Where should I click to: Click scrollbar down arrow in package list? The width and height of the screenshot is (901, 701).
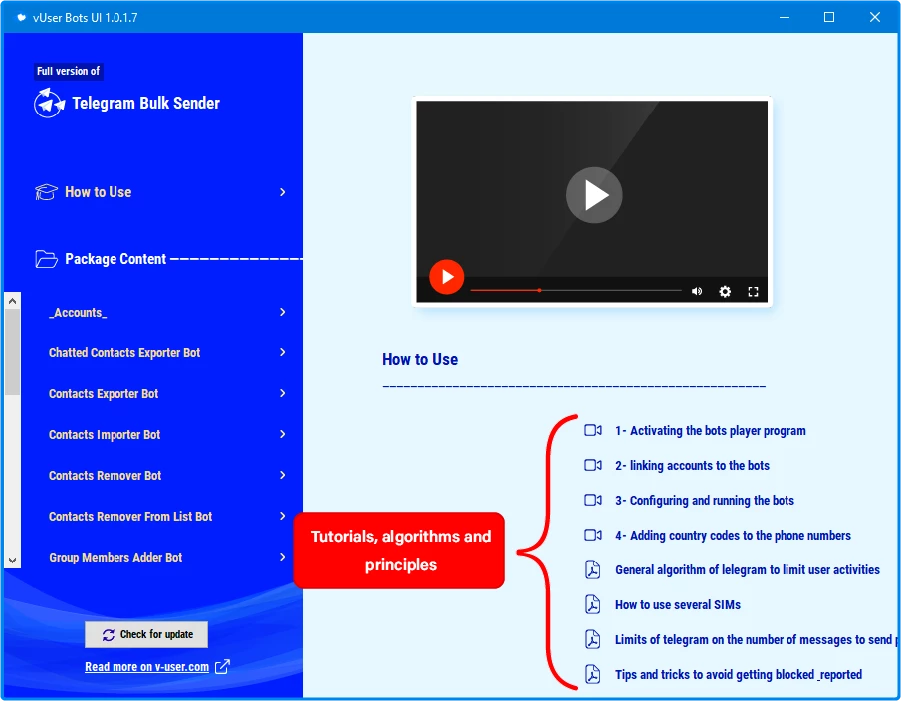click(x=12, y=560)
